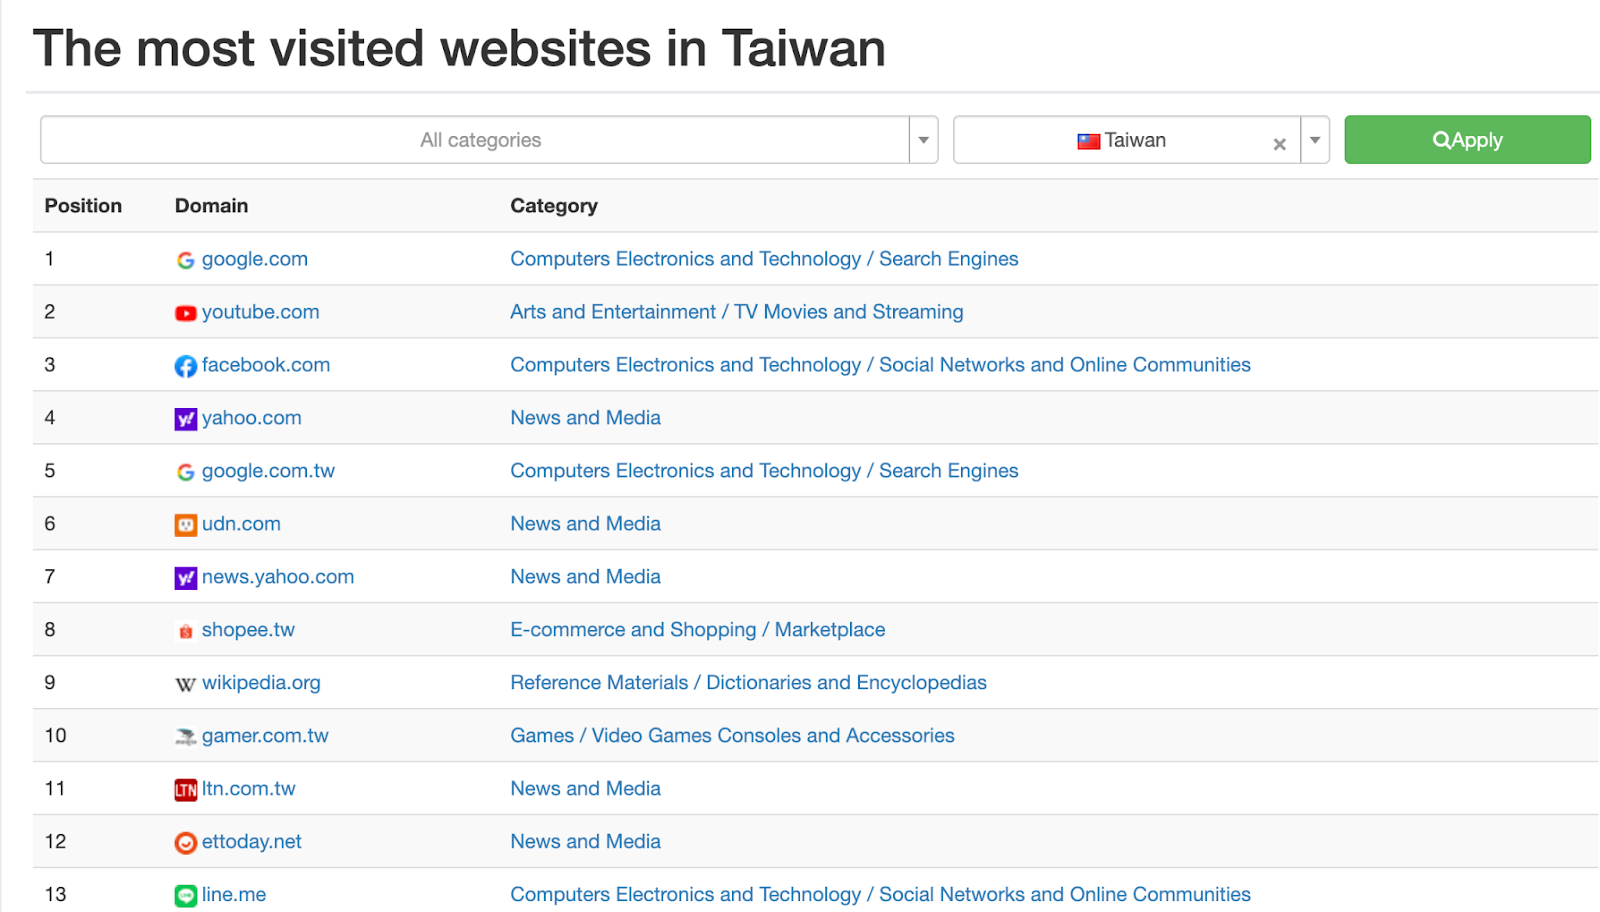Open the gamer.com.tw domain link
This screenshot has width=1600, height=912.
click(x=265, y=736)
